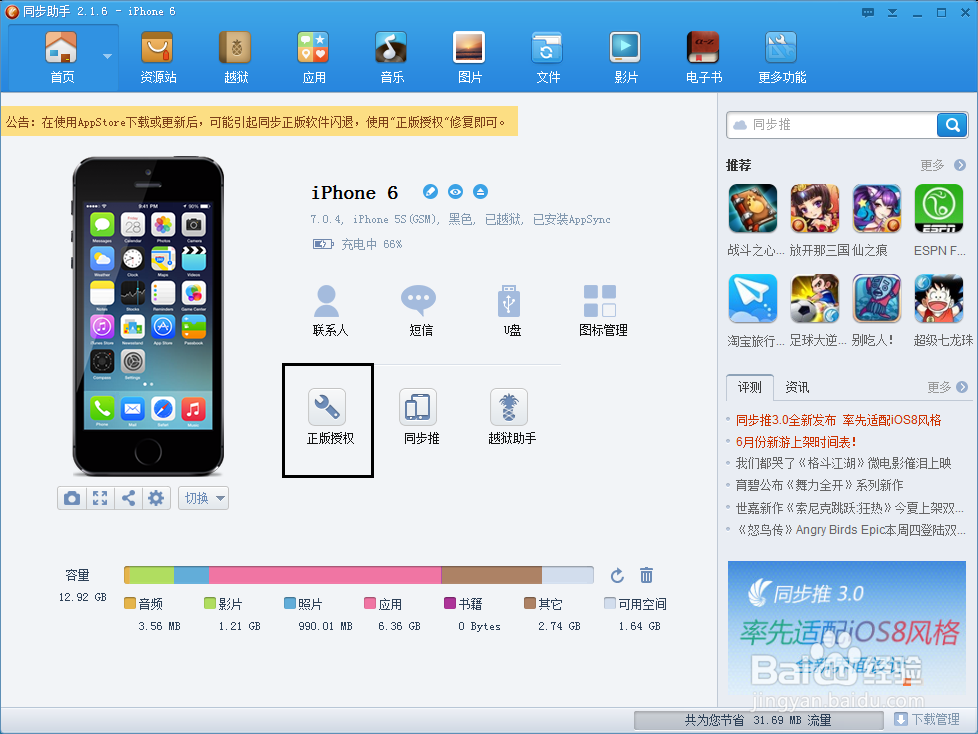Expand the dropdown arrow beside 首页

[107, 57]
